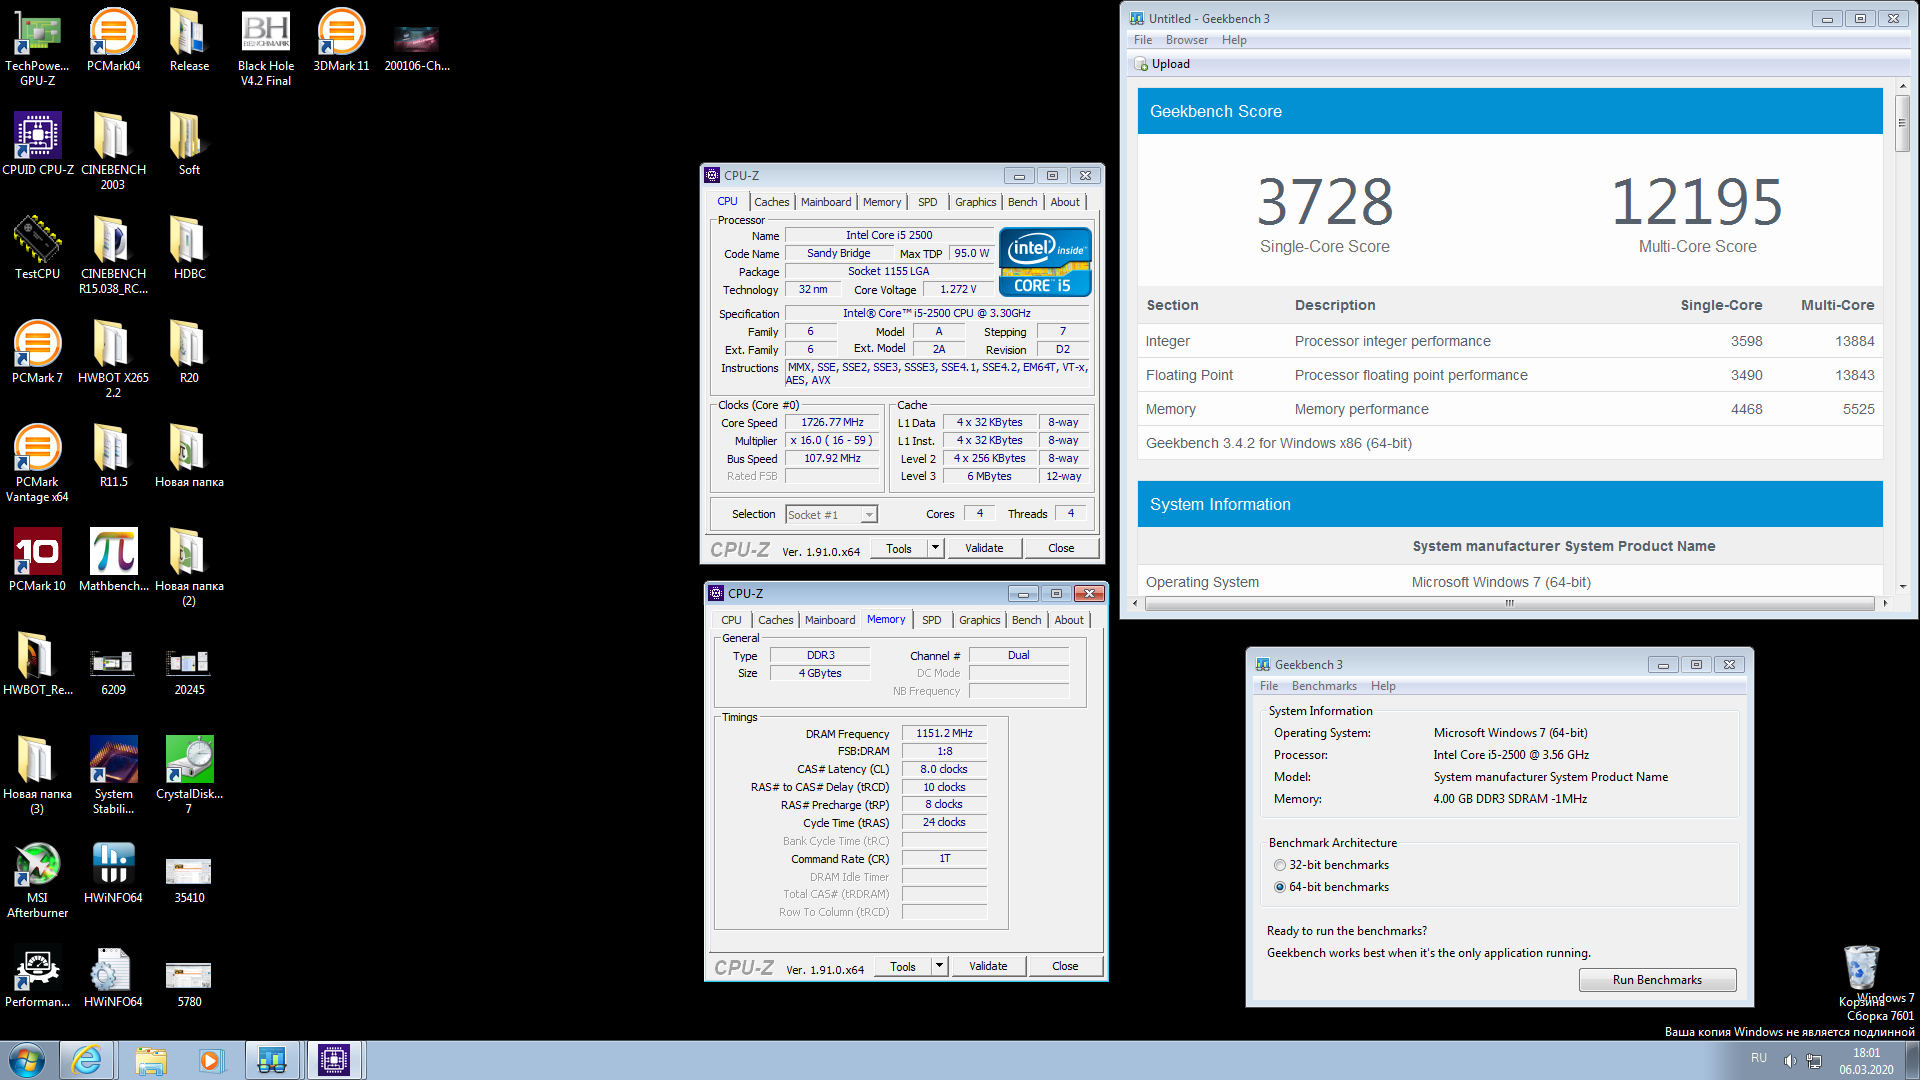Open HWBOT X265 2.2 folder
The height and width of the screenshot is (1080, 1920).
[113, 359]
